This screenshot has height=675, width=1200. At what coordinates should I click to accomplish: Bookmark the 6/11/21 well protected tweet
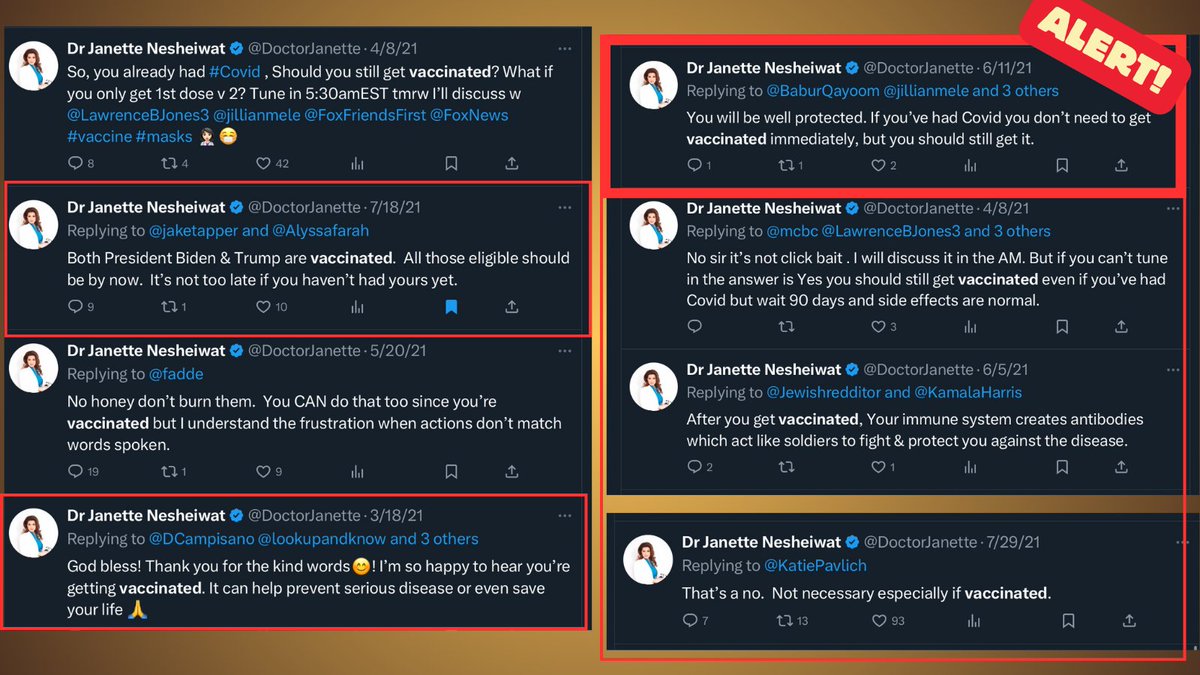1062,165
